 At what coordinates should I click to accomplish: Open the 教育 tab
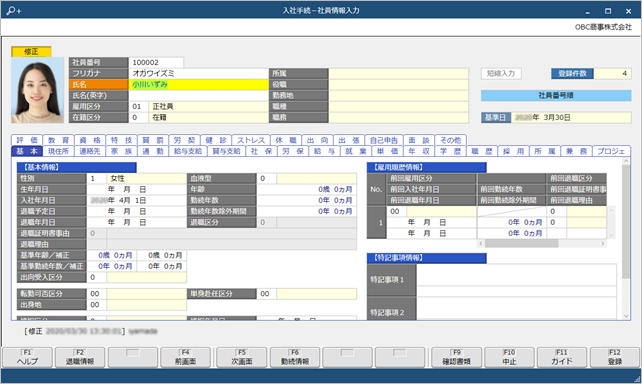point(58,140)
